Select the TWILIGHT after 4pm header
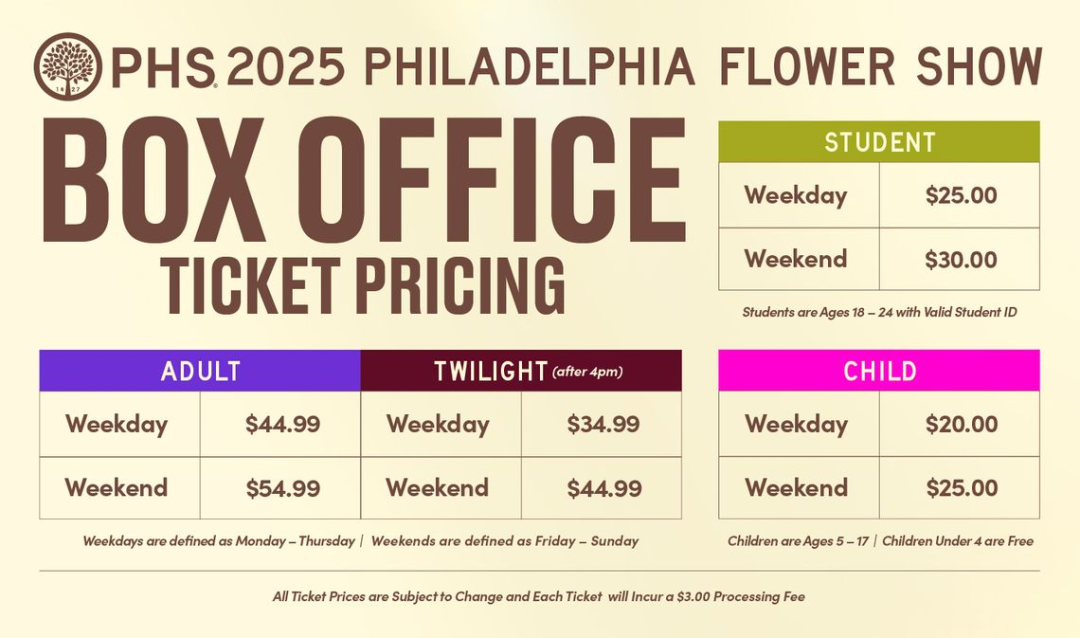The image size is (1080, 638). [x=521, y=371]
